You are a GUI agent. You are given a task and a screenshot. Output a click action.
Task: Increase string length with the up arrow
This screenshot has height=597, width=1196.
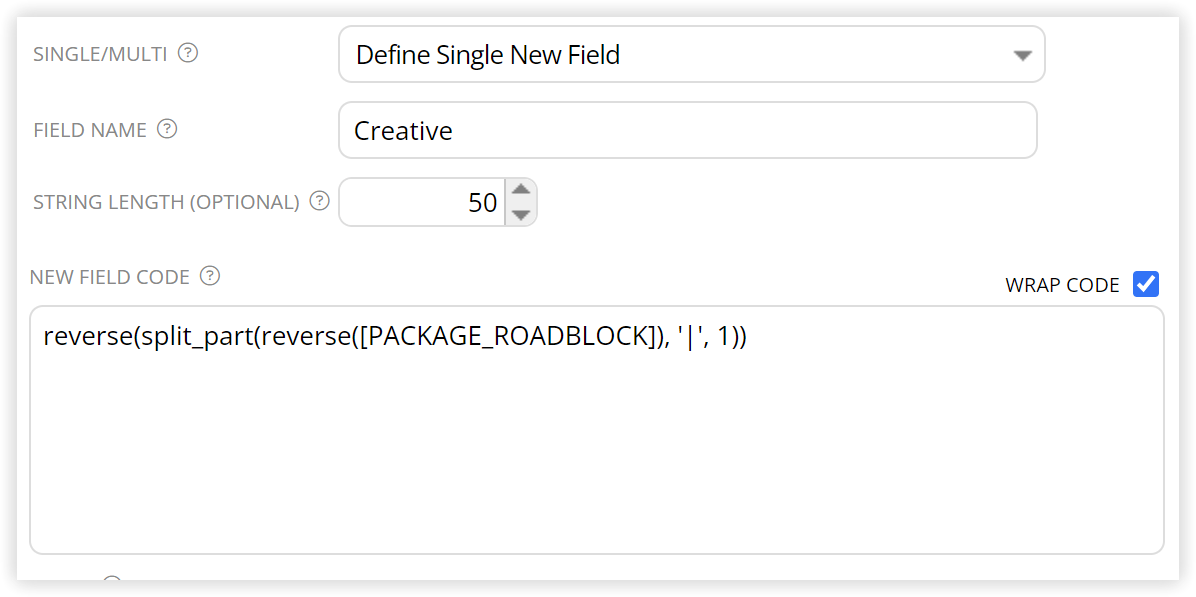521,189
